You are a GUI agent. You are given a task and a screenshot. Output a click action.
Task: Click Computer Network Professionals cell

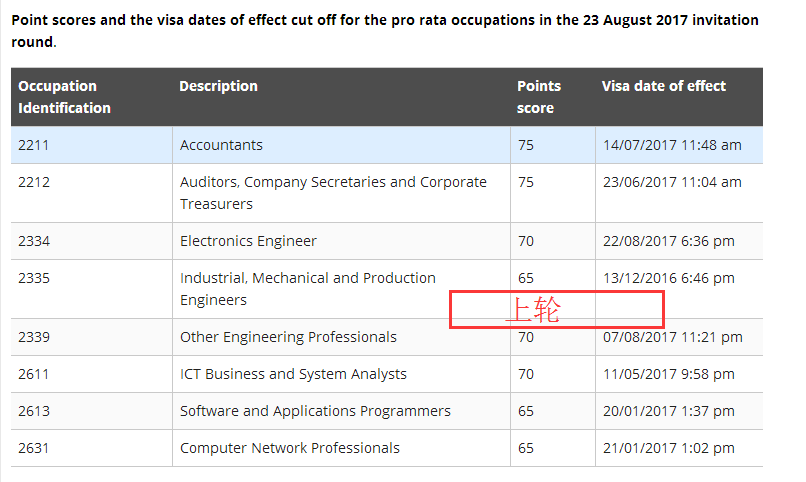click(289, 448)
